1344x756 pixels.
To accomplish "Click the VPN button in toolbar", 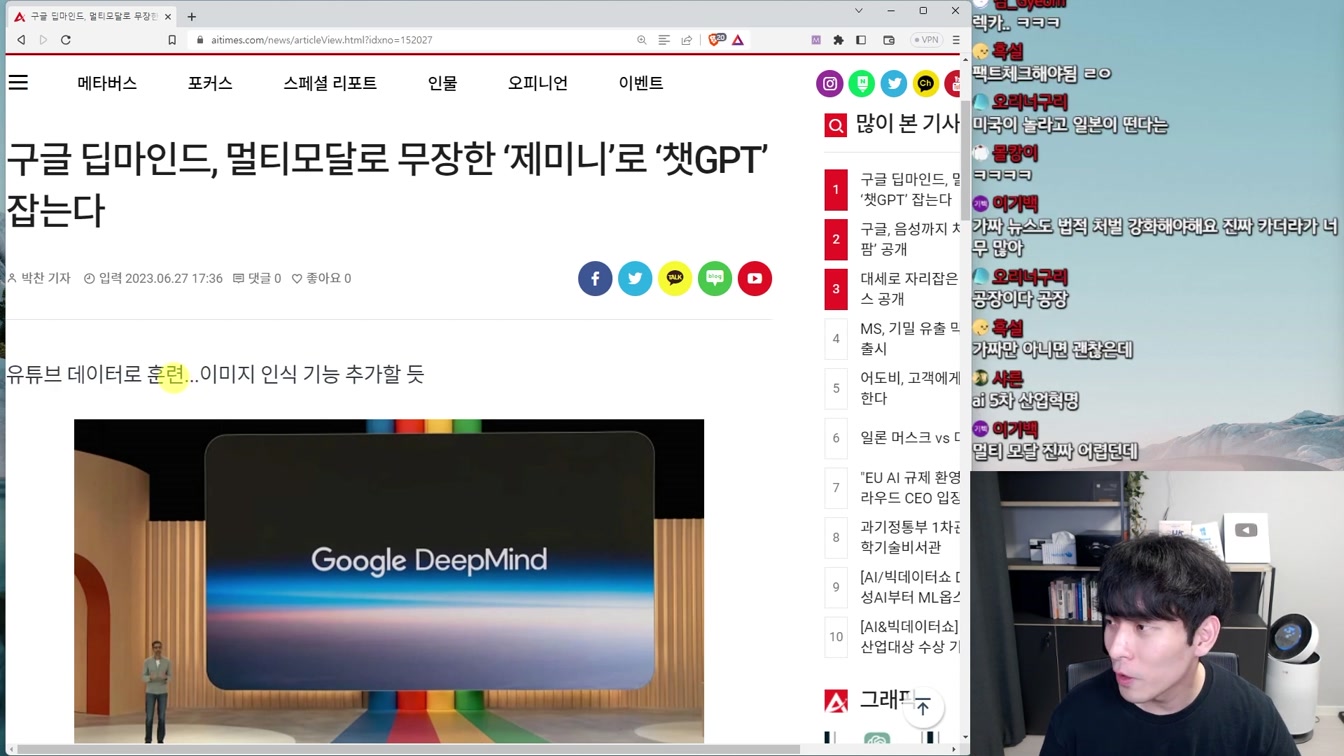I will click(x=926, y=40).
